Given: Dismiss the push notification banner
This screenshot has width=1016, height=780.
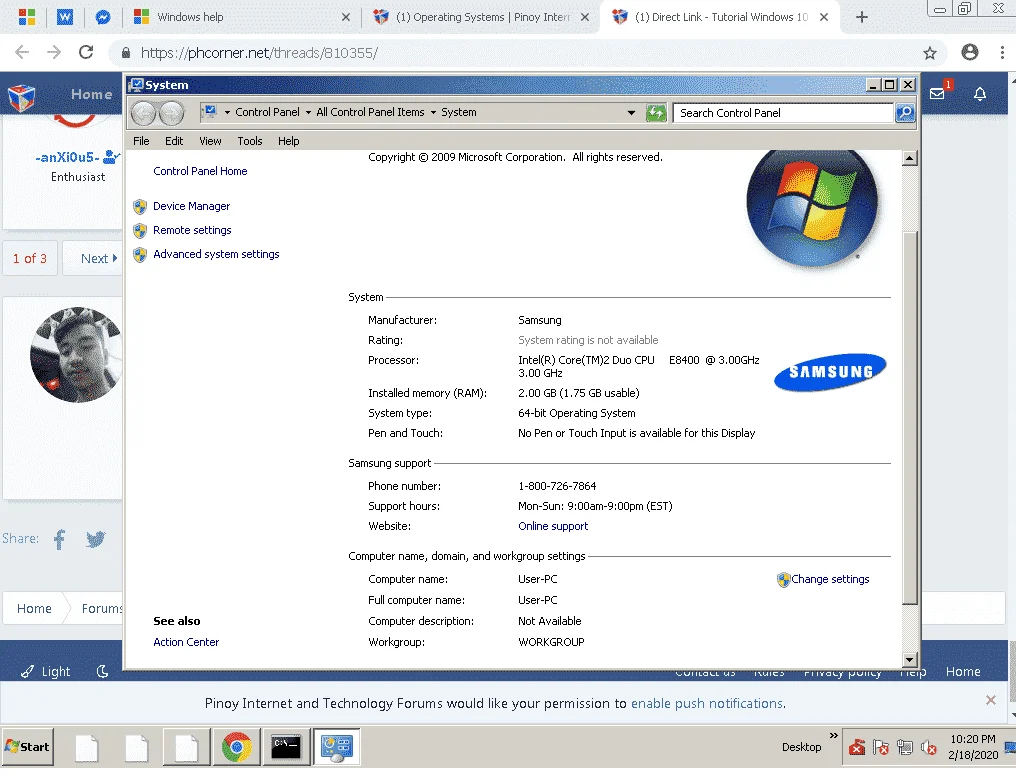Looking at the screenshot, I should coord(990,700).
